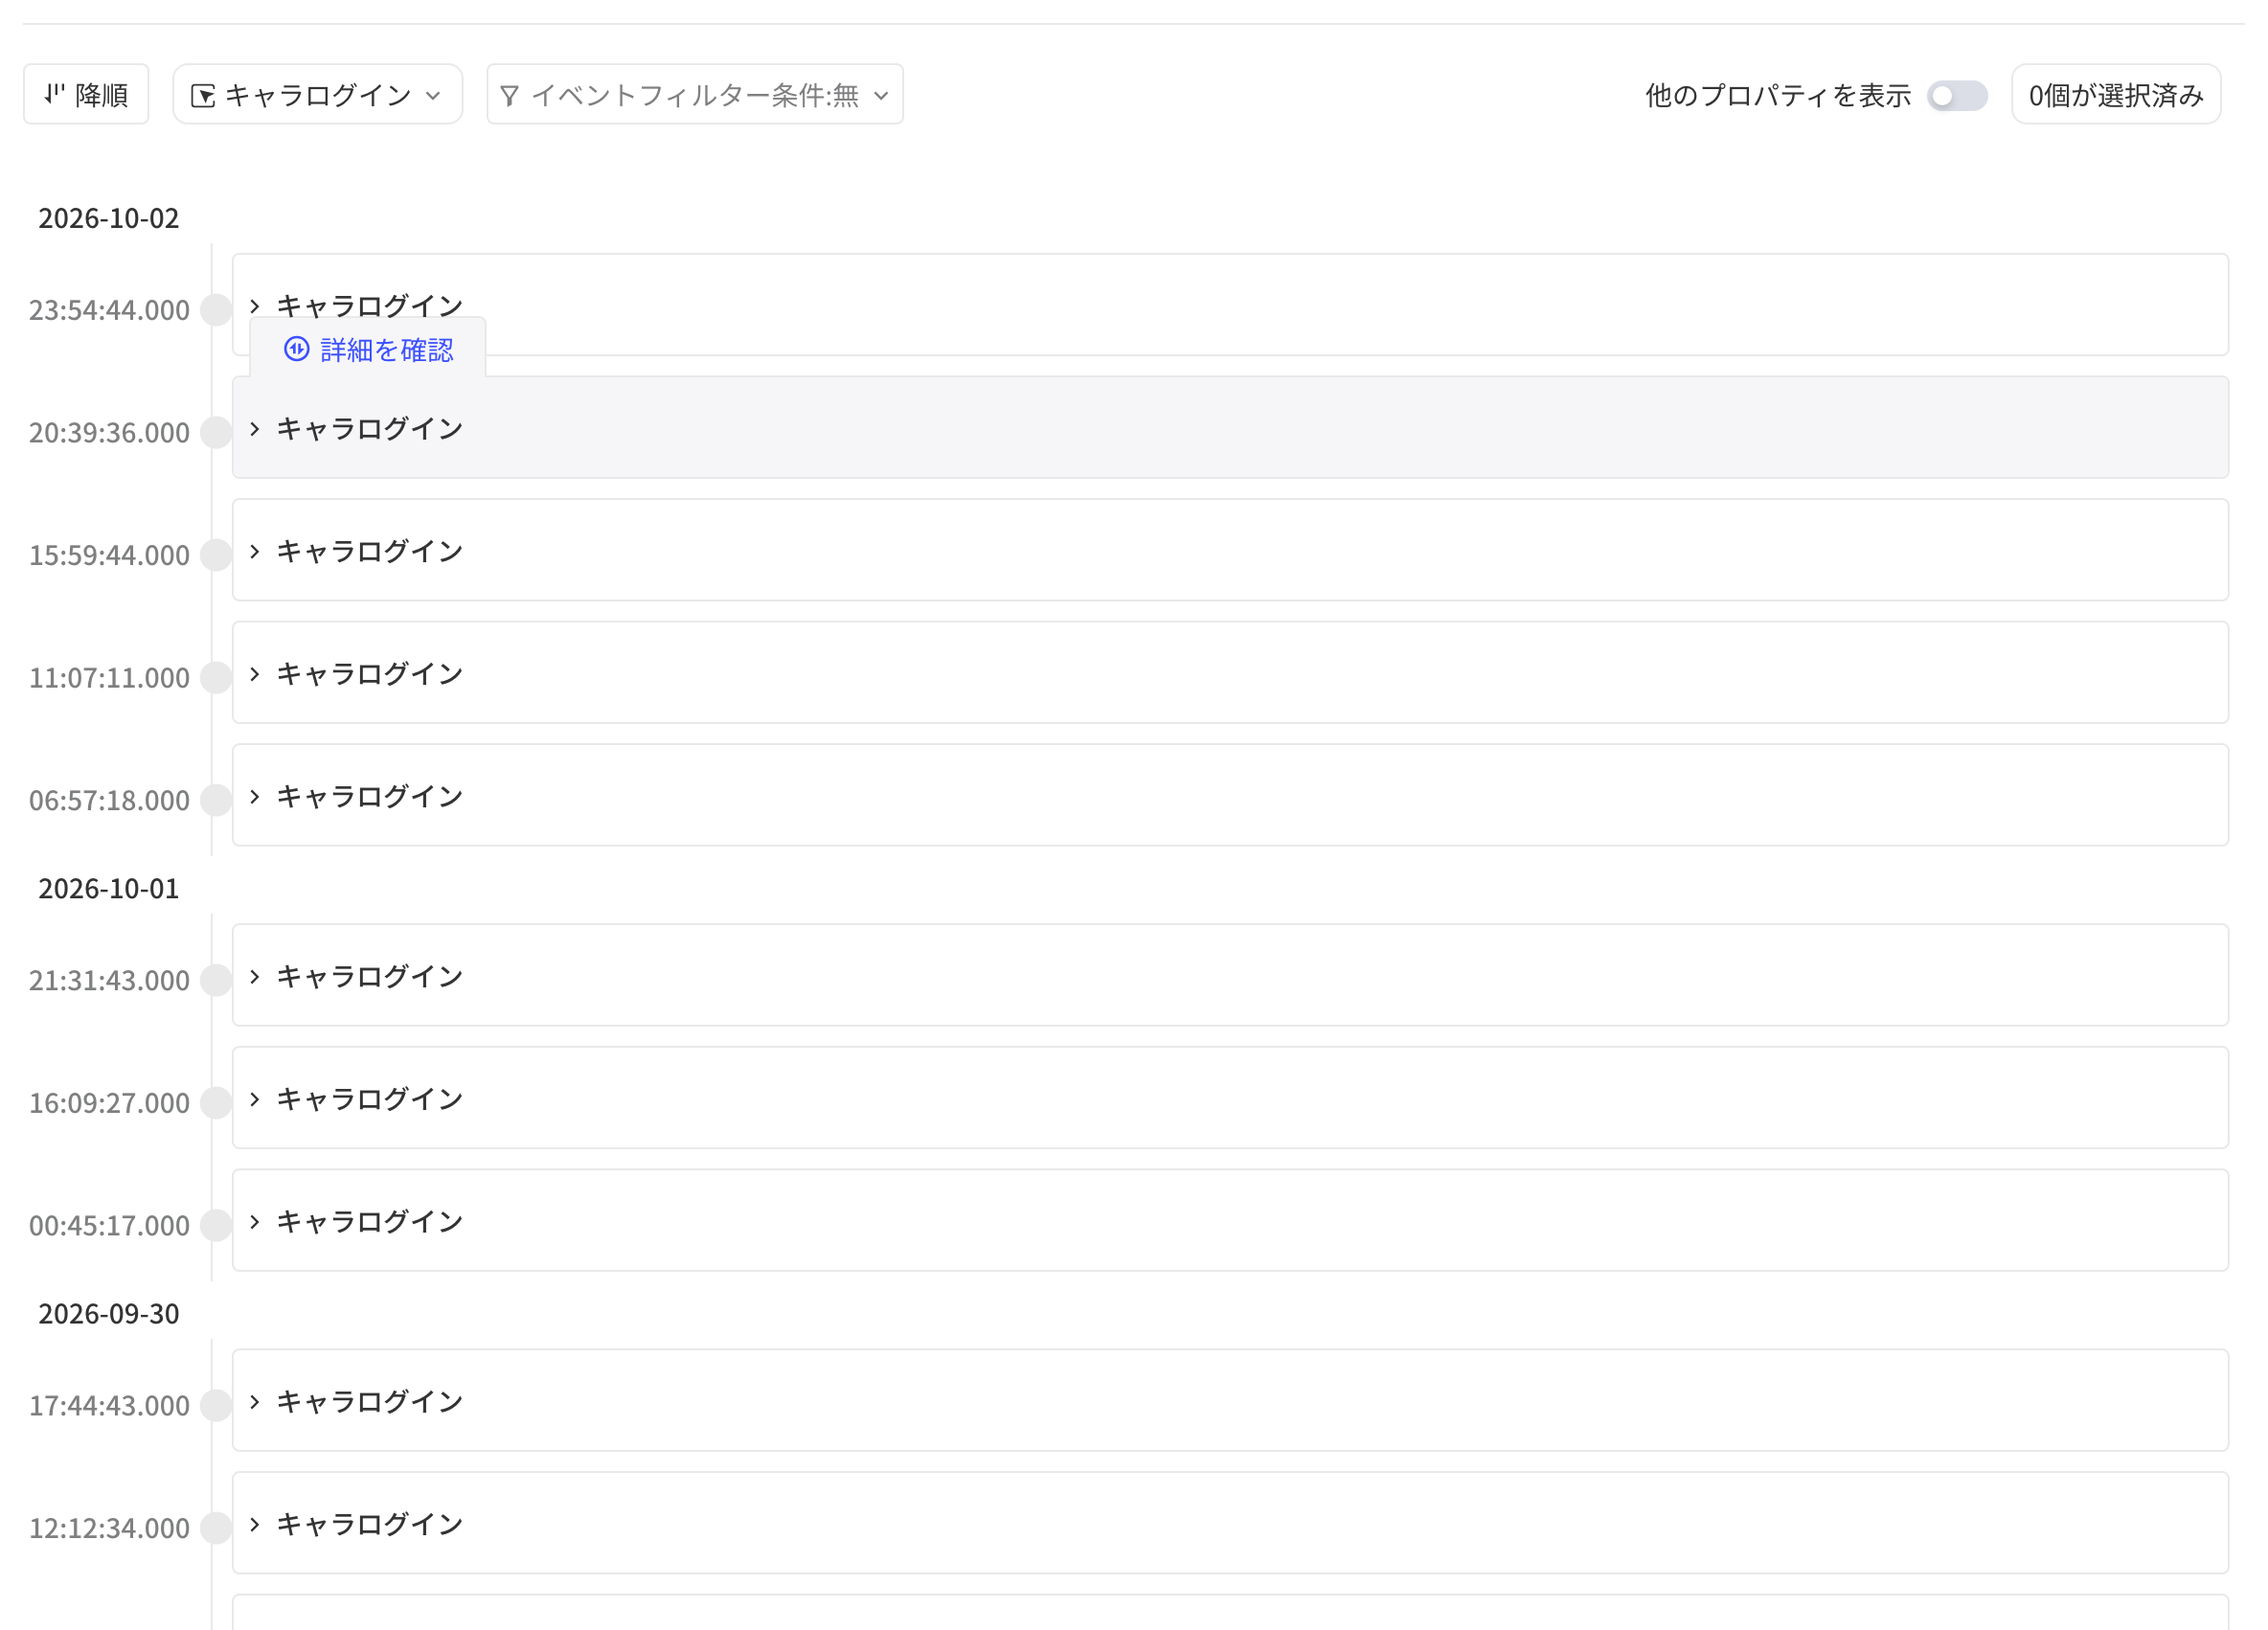Click the timeline dot at 06:57:18.000

coord(216,800)
